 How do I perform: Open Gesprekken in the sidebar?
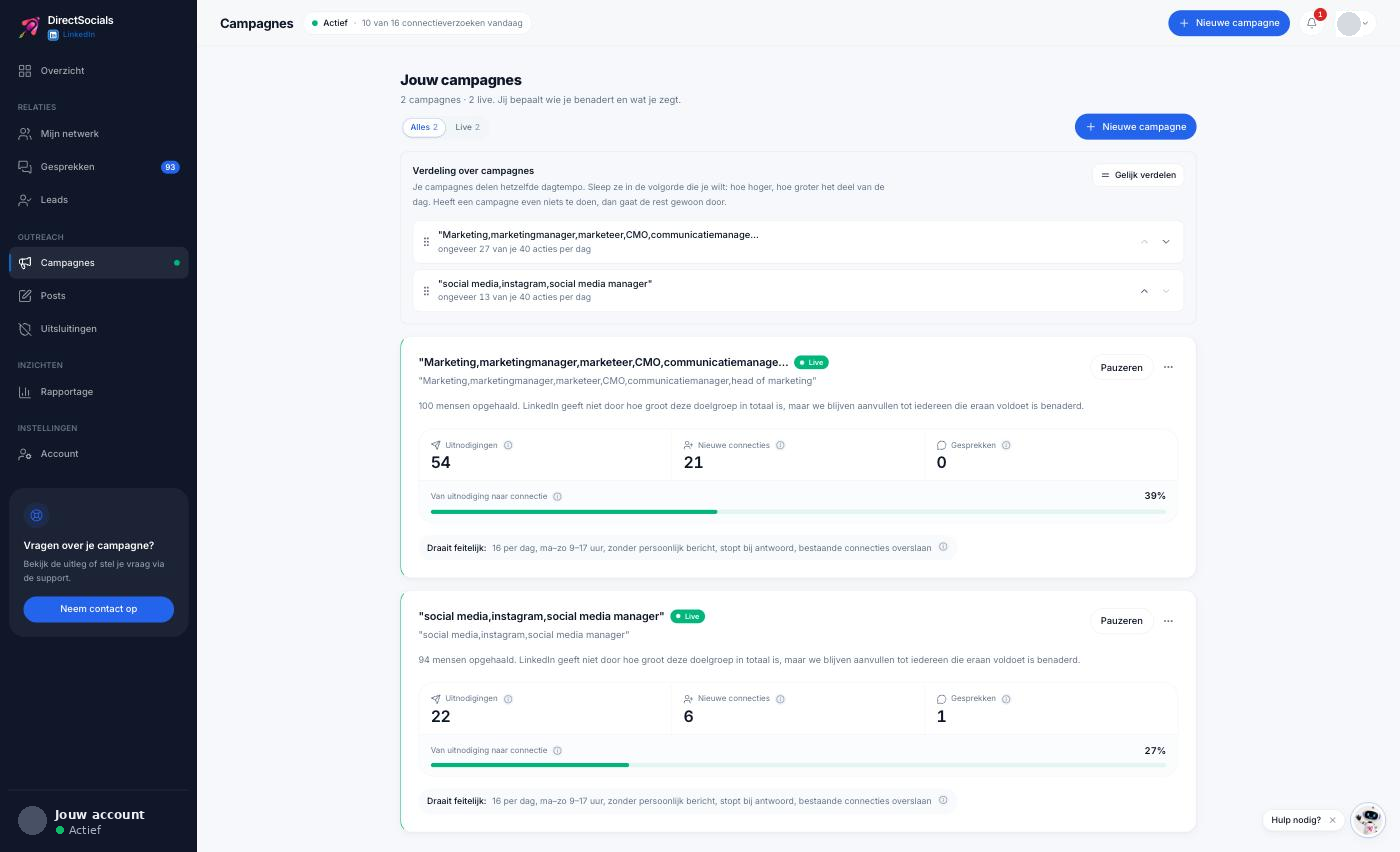(98, 167)
